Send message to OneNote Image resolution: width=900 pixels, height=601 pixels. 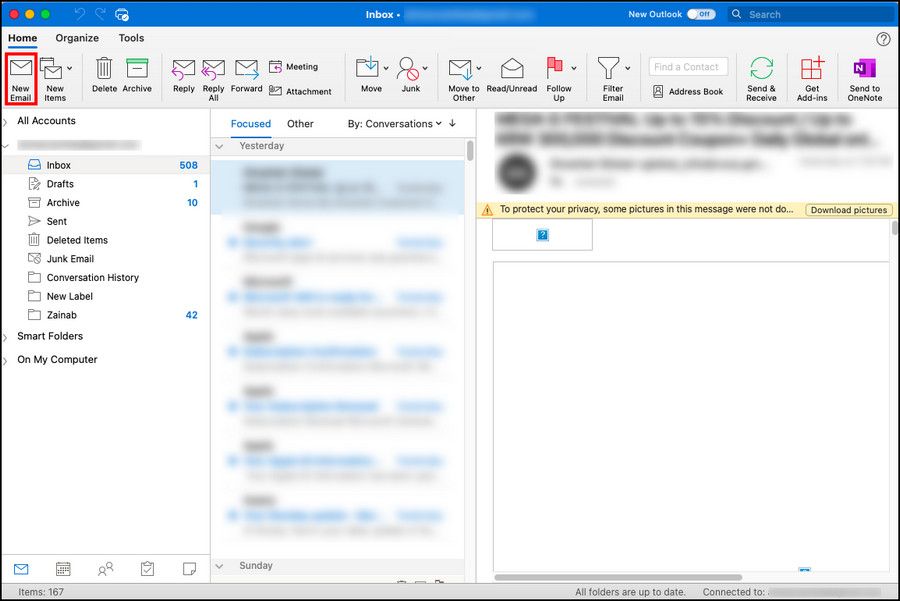(x=865, y=79)
